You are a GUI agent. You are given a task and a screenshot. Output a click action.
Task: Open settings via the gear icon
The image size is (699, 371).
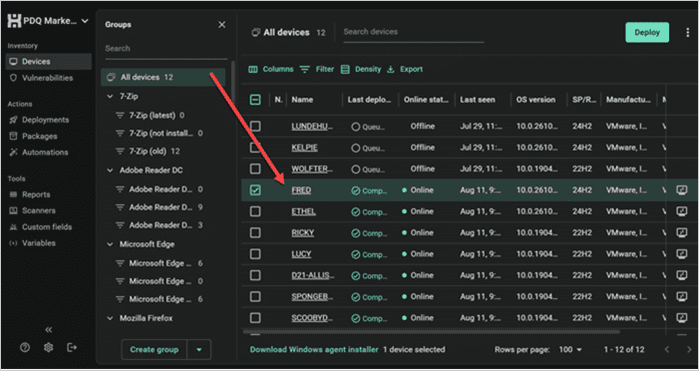point(49,347)
